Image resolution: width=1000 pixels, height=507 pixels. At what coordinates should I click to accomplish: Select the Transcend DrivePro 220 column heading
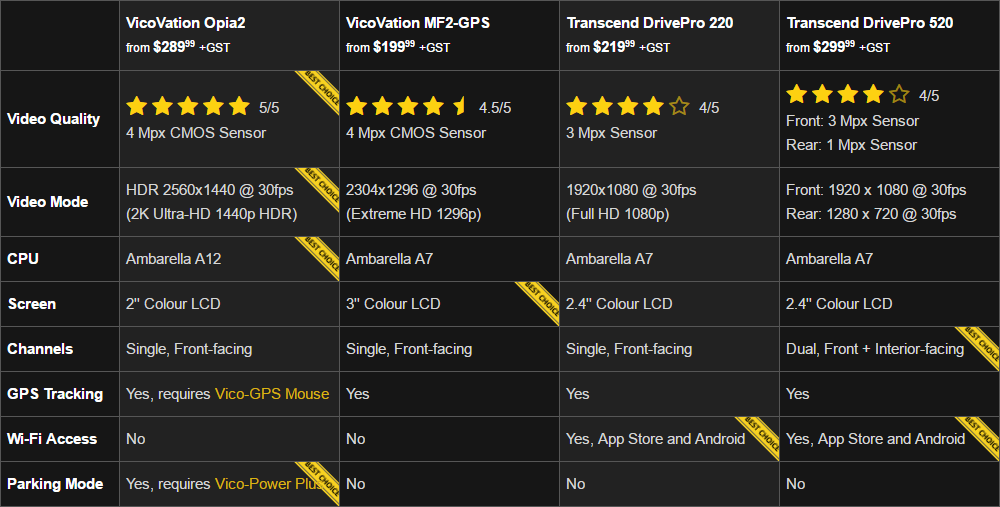tap(649, 22)
